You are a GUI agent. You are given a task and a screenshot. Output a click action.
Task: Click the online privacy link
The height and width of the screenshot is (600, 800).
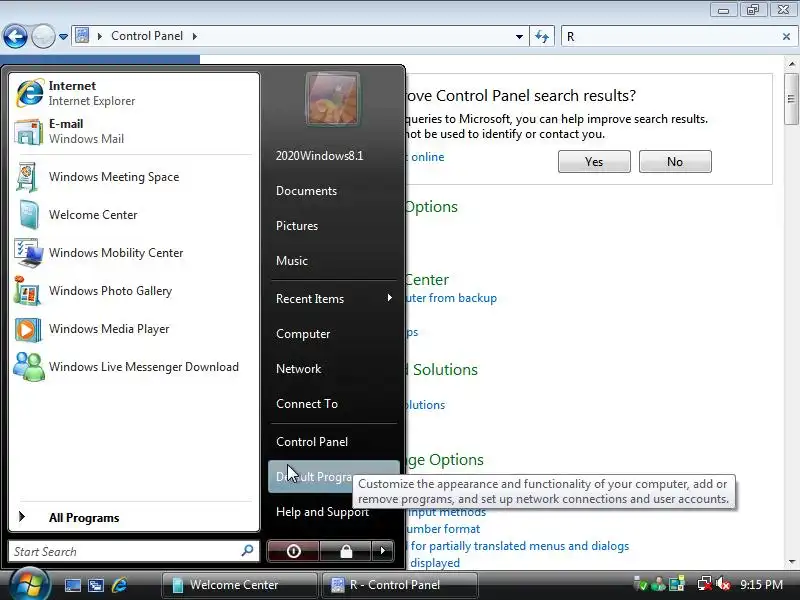click(426, 157)
